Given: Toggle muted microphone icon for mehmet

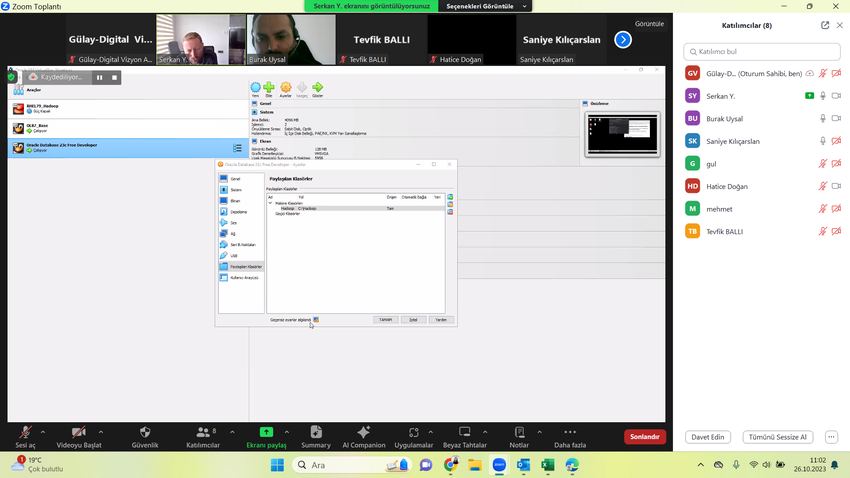Looking at the screenshot, I should (822, 209).
